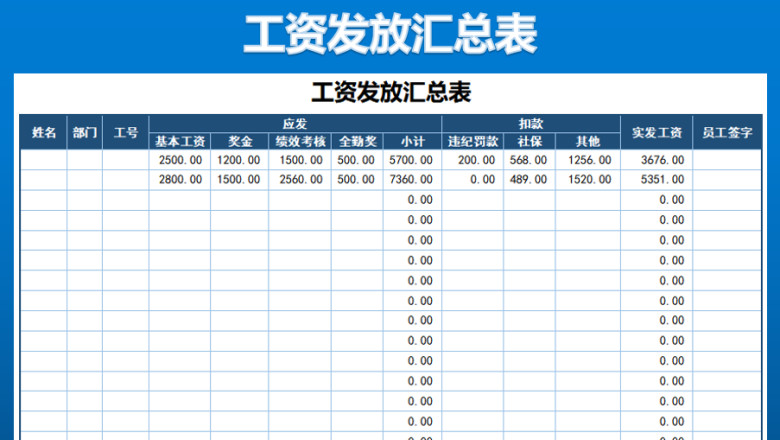Click 1500.00 in the 绩效考核 column
The image size is (780, 440).
pos(300,160)
